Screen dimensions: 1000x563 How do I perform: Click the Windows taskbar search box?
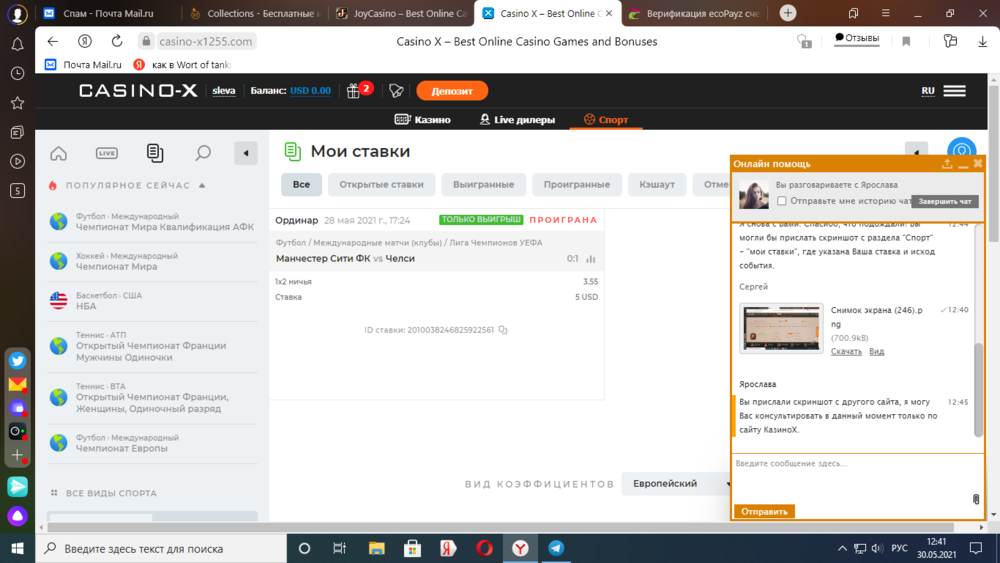161,548
